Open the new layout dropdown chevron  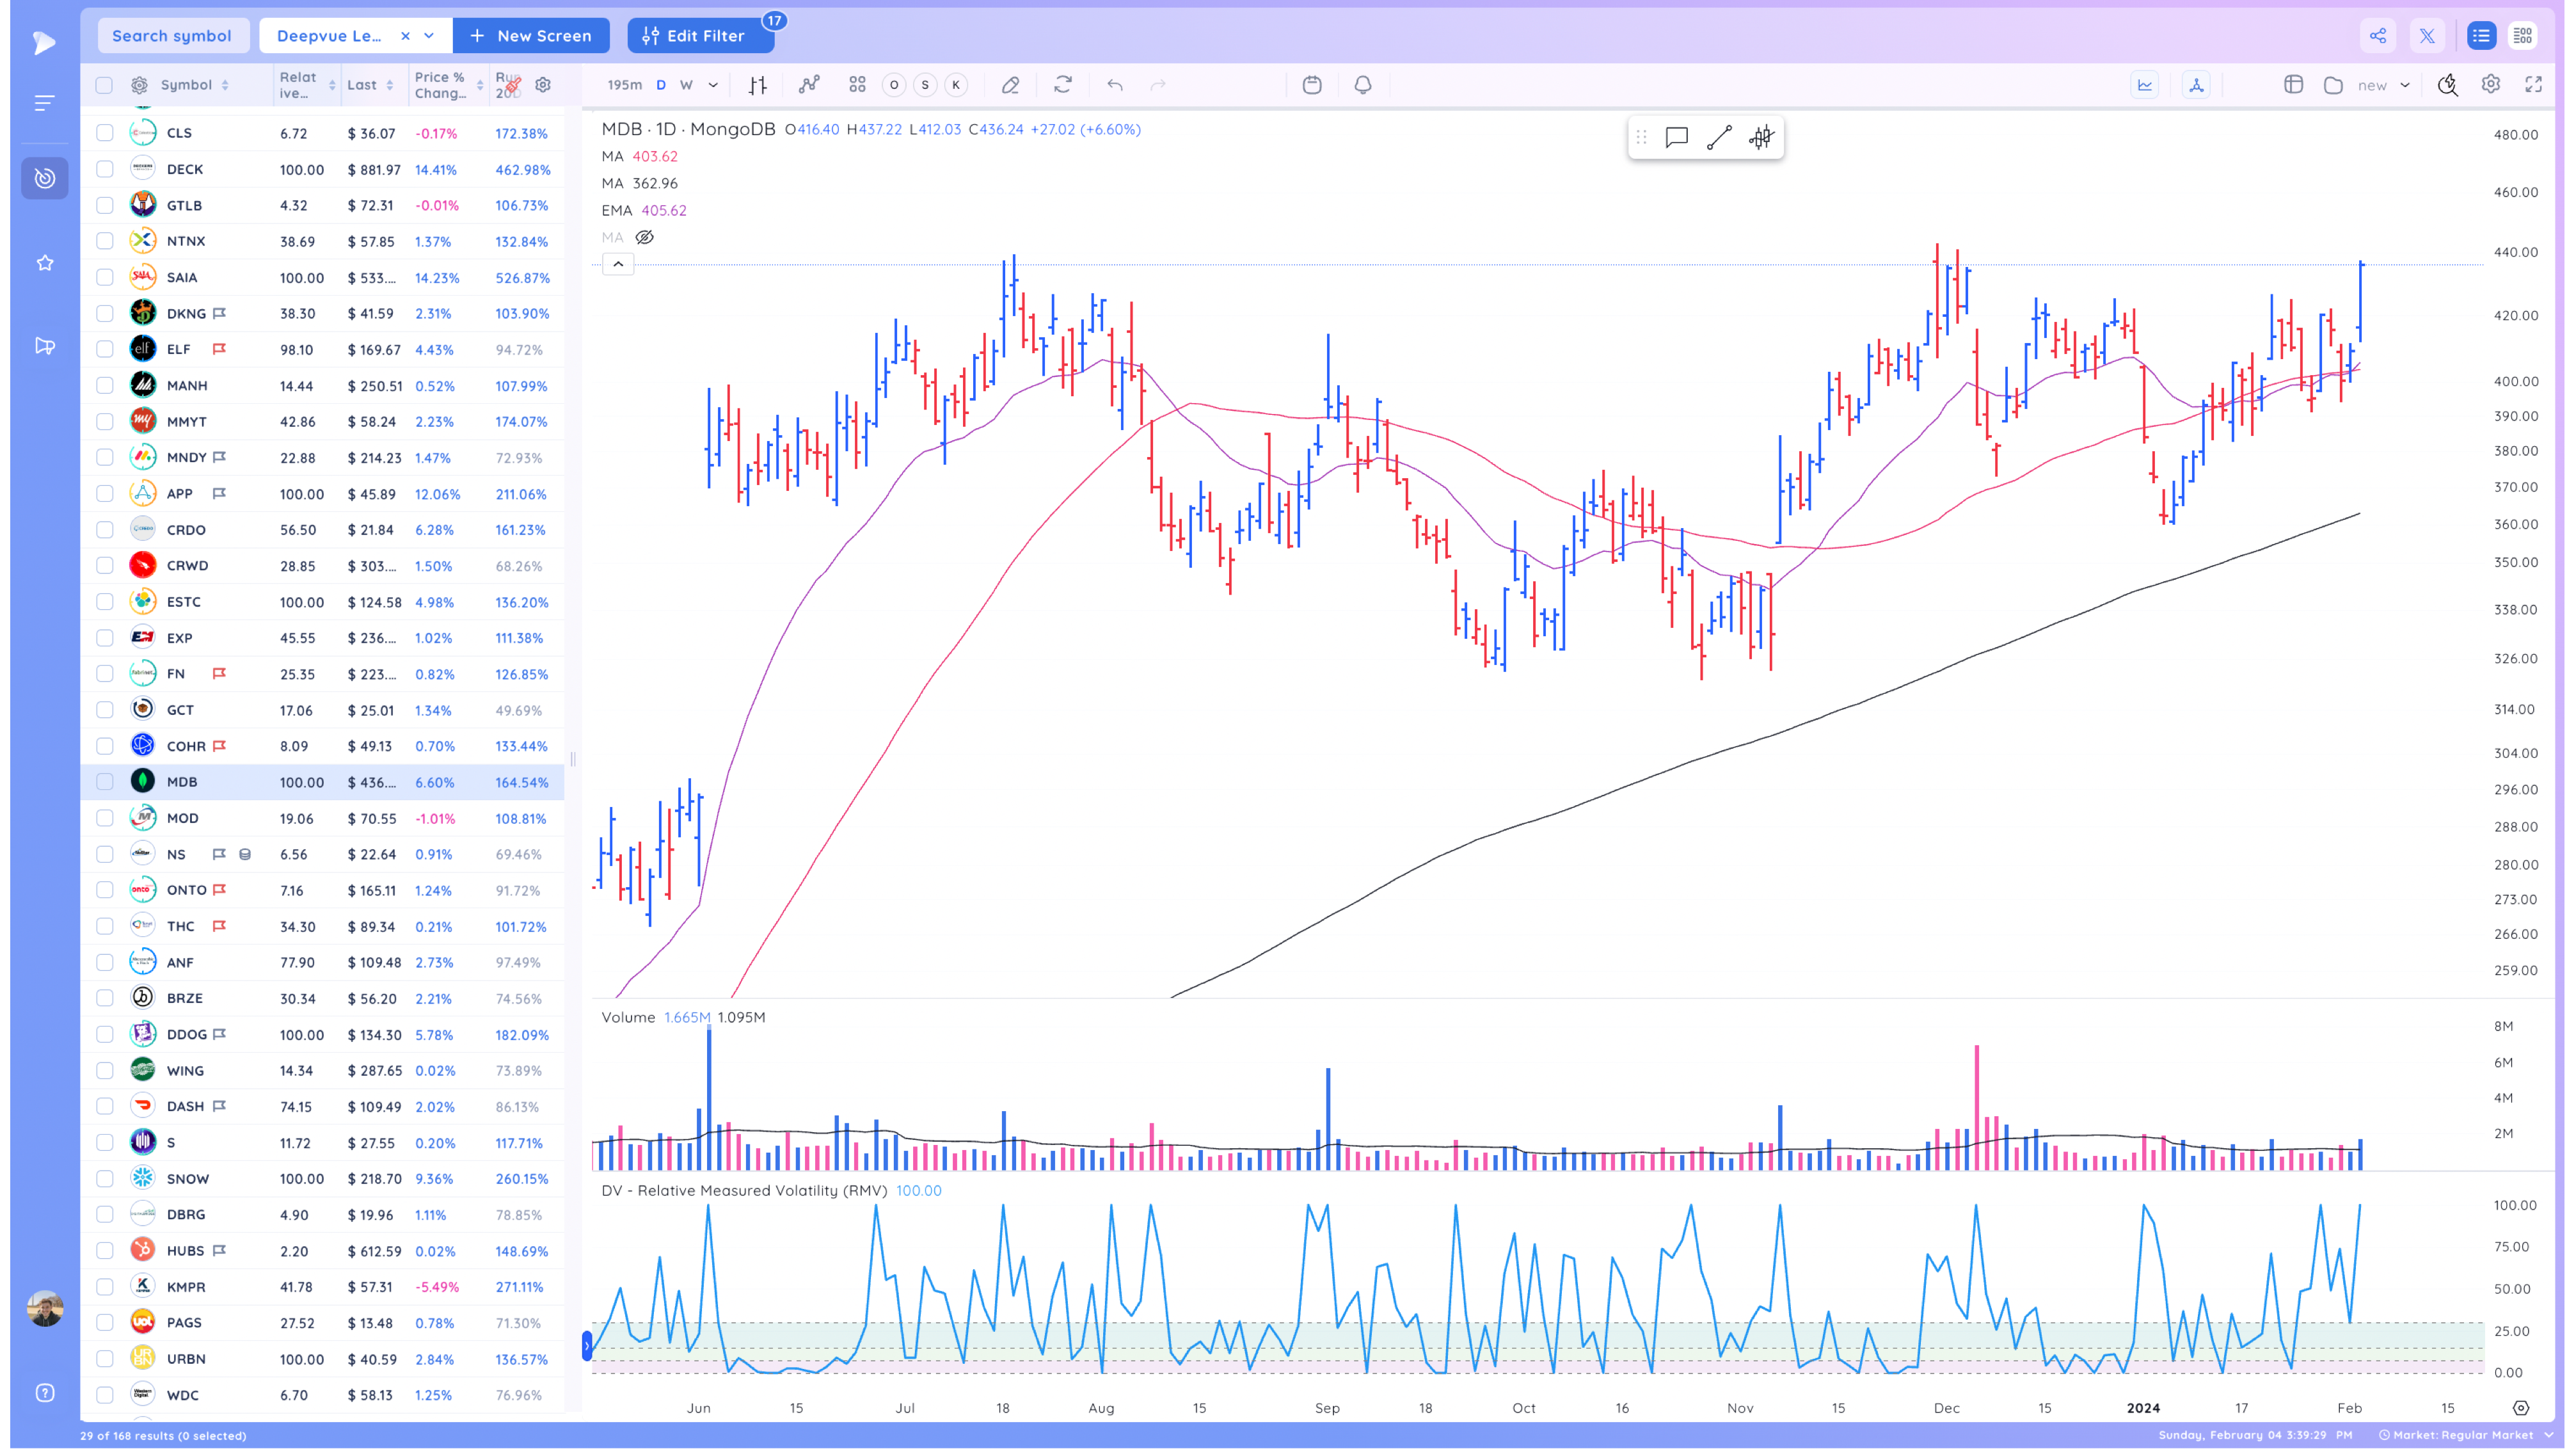coord(2405,85)
